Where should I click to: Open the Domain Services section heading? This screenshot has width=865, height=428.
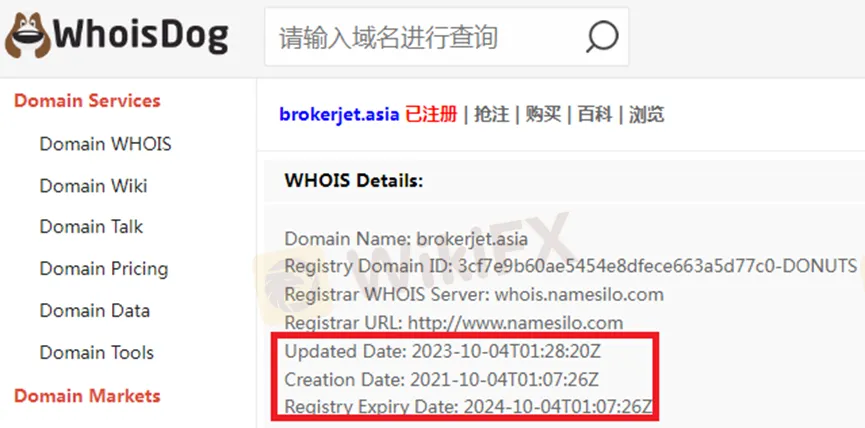(87, 100)
